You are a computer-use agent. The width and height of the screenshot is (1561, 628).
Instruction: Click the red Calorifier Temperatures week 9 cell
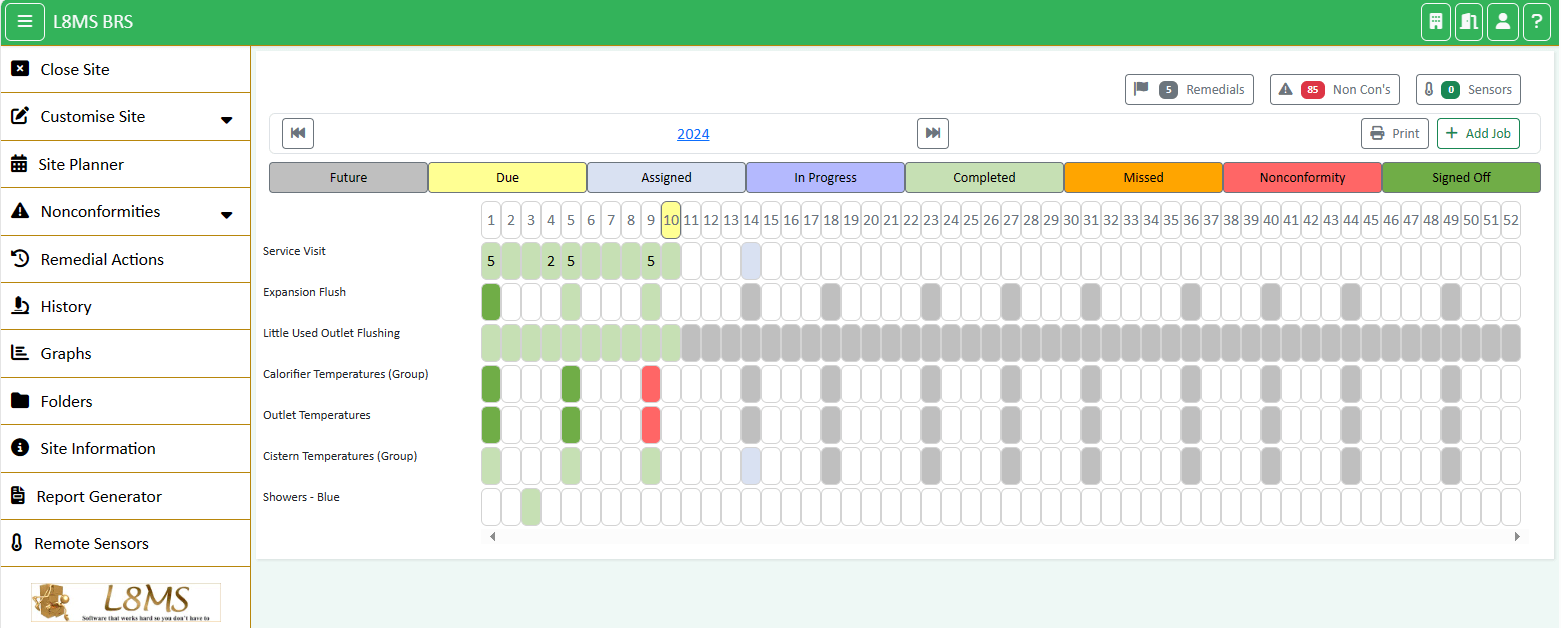(651, 384)
